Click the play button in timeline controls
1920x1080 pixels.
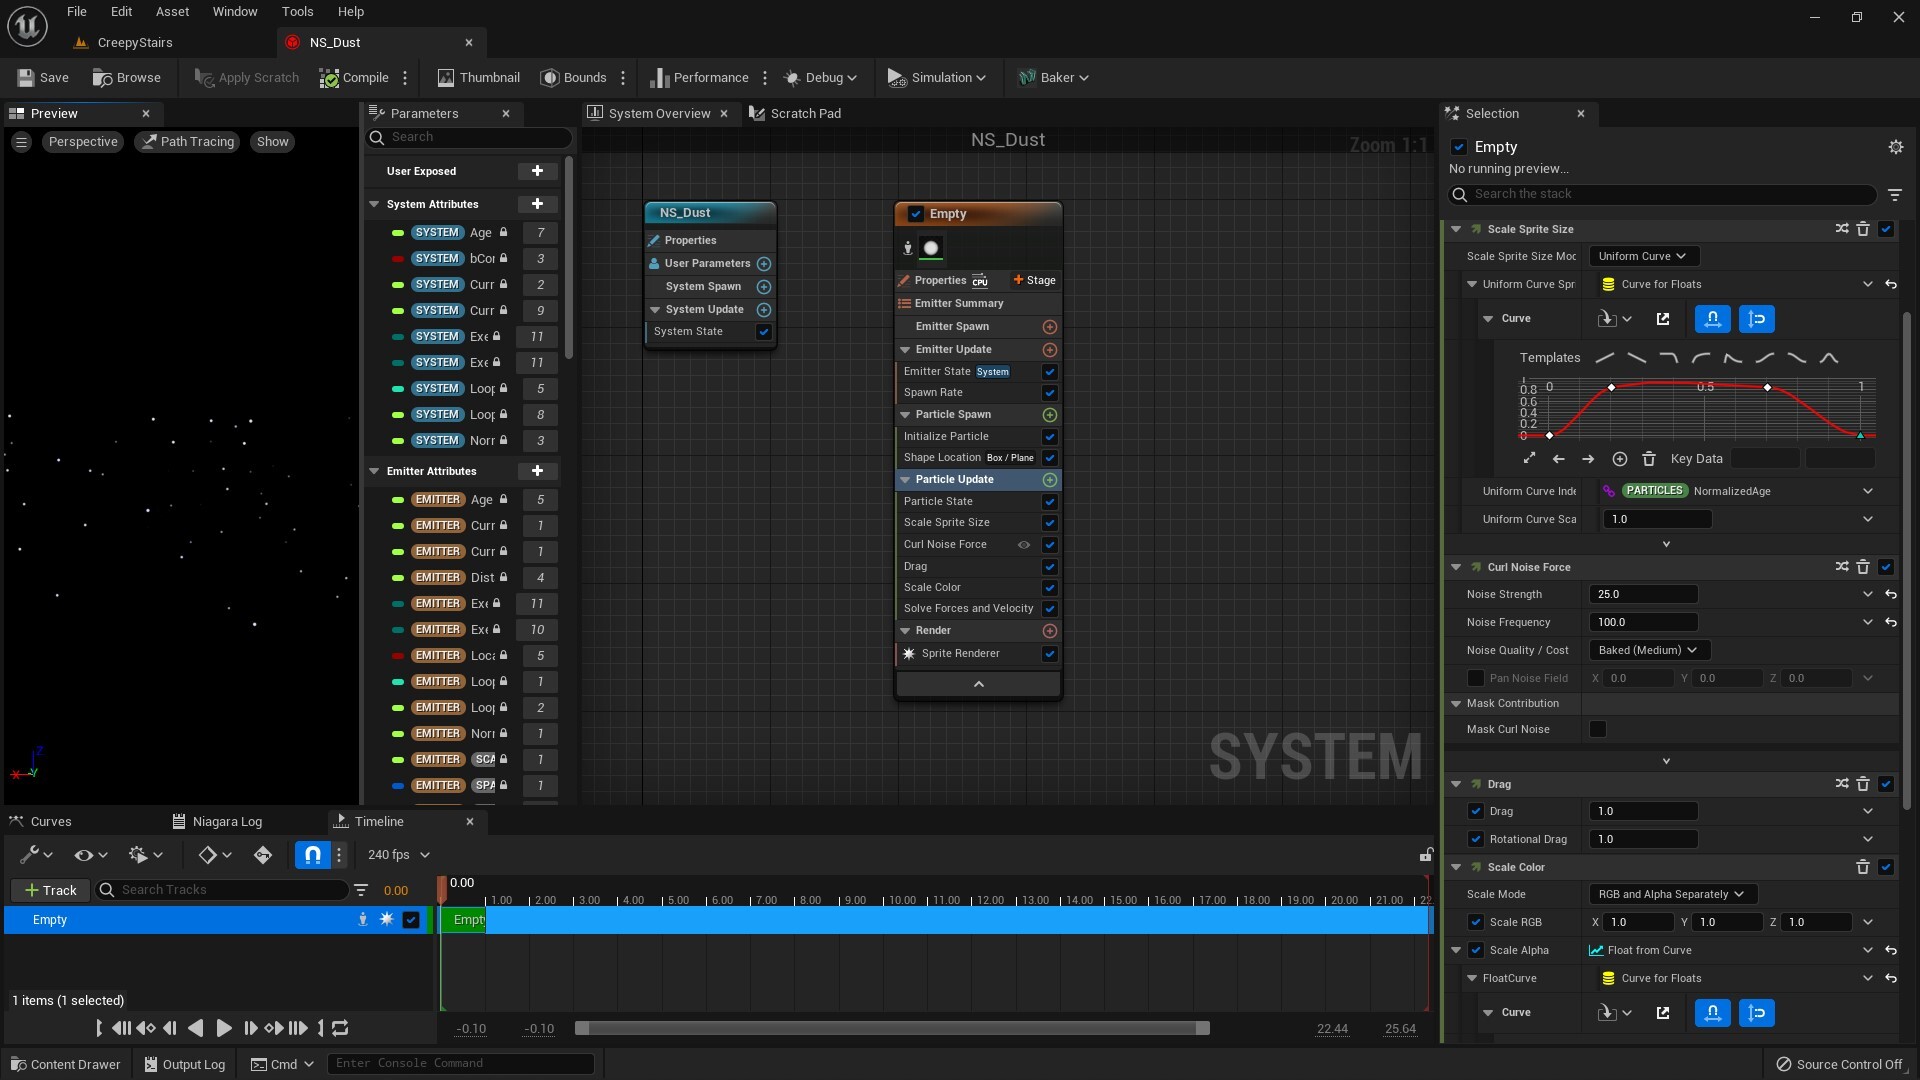click(223, 1028)
